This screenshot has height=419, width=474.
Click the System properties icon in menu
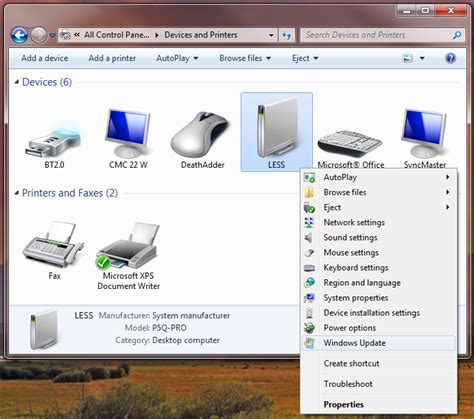pyautogui.click(x=309, y=298)
